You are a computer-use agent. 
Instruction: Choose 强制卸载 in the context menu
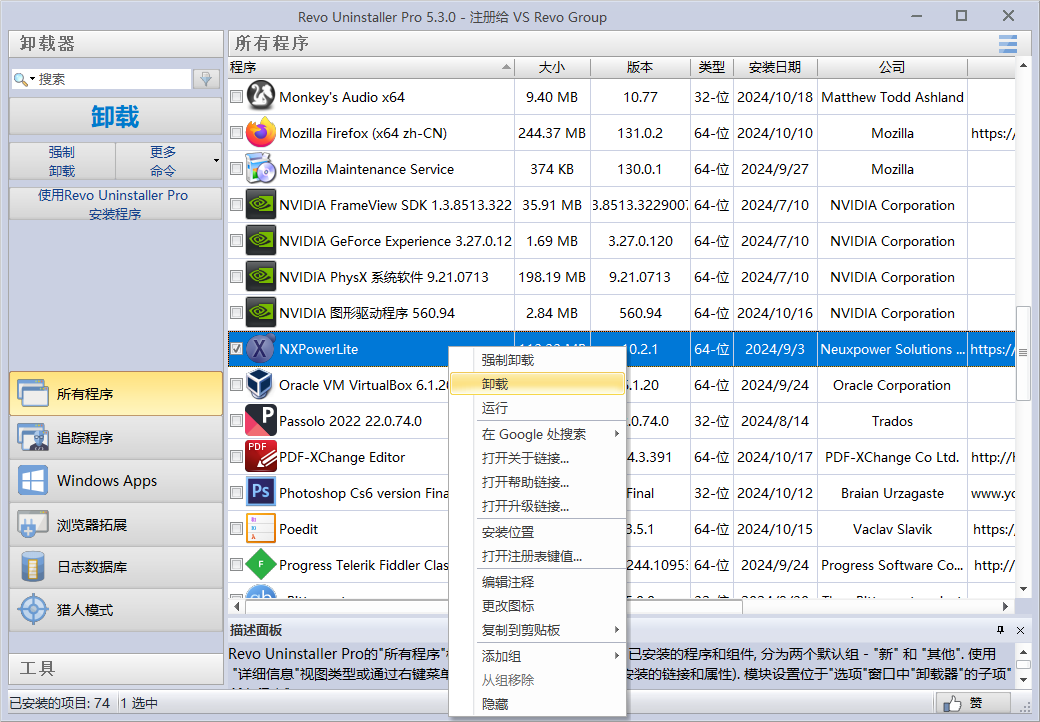(538, 360)
